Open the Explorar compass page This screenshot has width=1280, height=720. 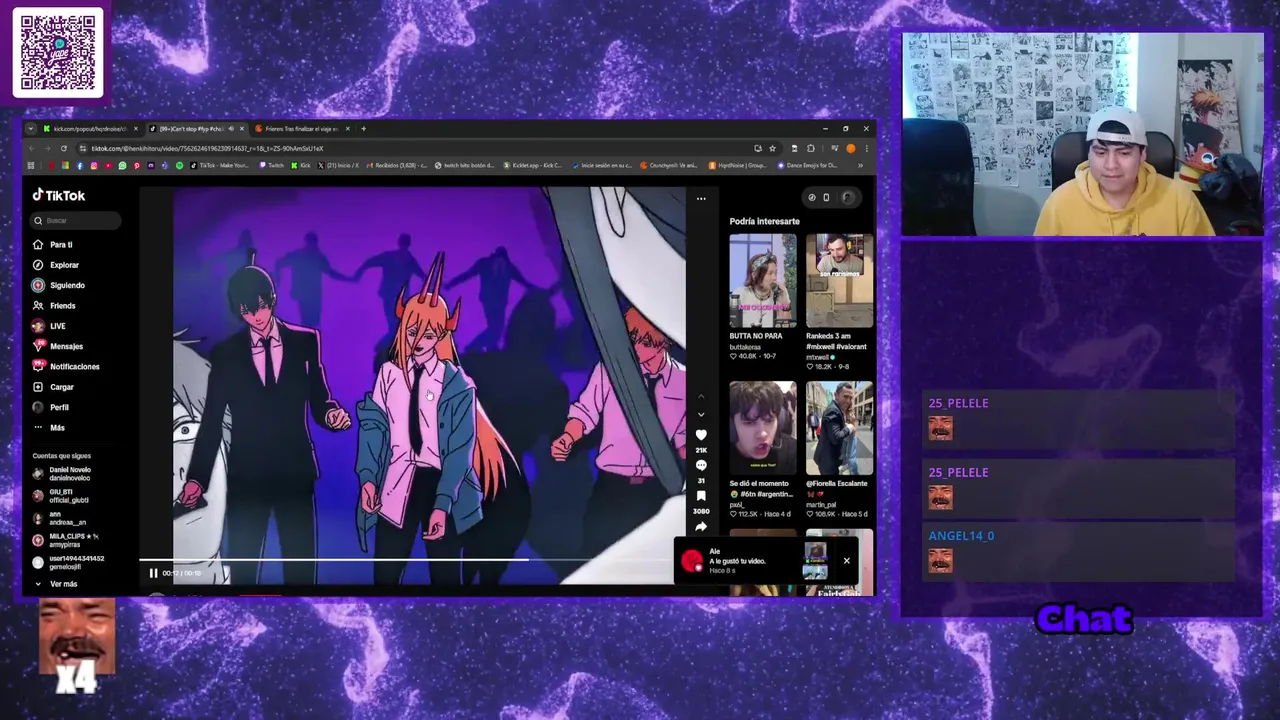coord(55,265)
